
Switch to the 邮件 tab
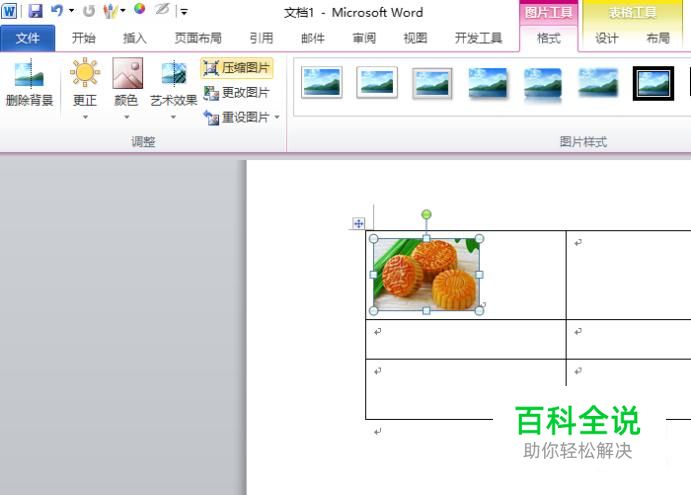[313, 38]
